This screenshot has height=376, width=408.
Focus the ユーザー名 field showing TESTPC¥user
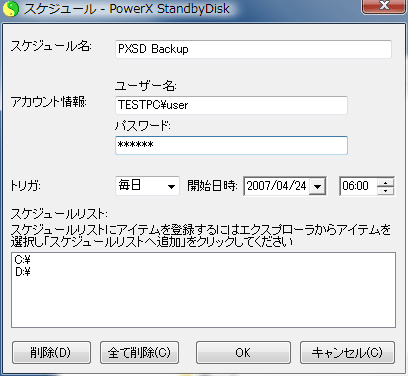click(231, 105)
